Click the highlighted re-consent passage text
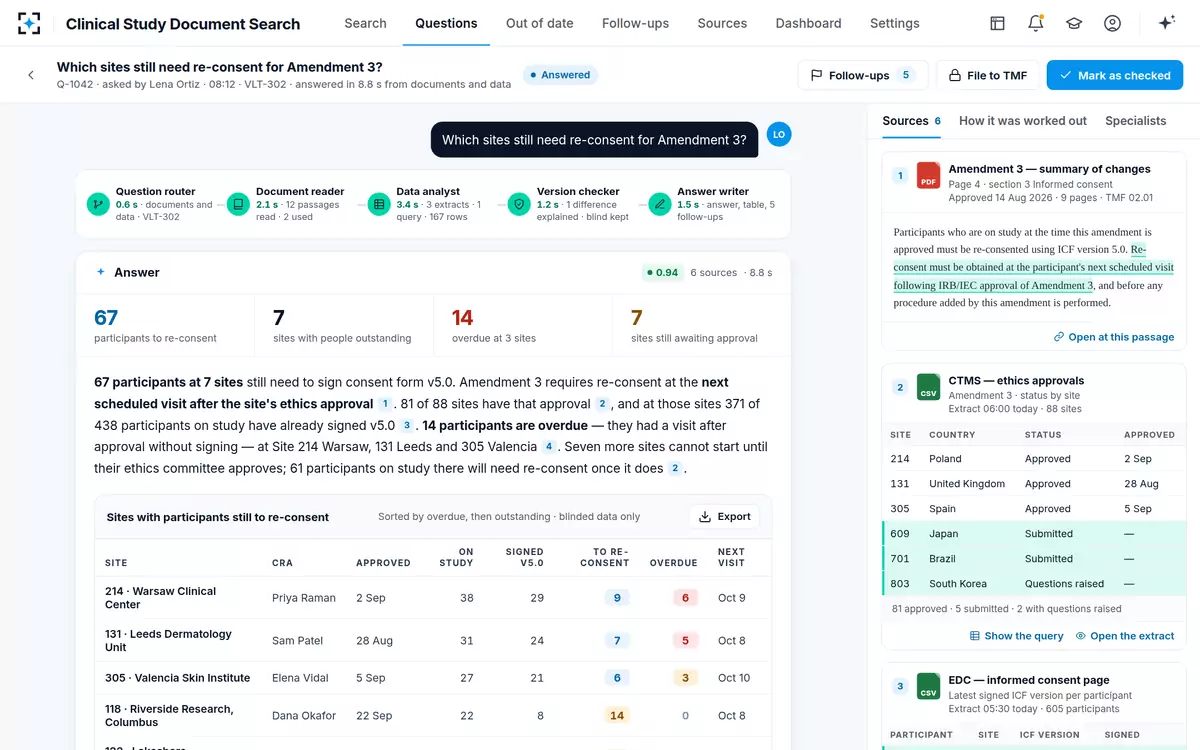Screen dimensions: 1200x750 pos(1034,267)
